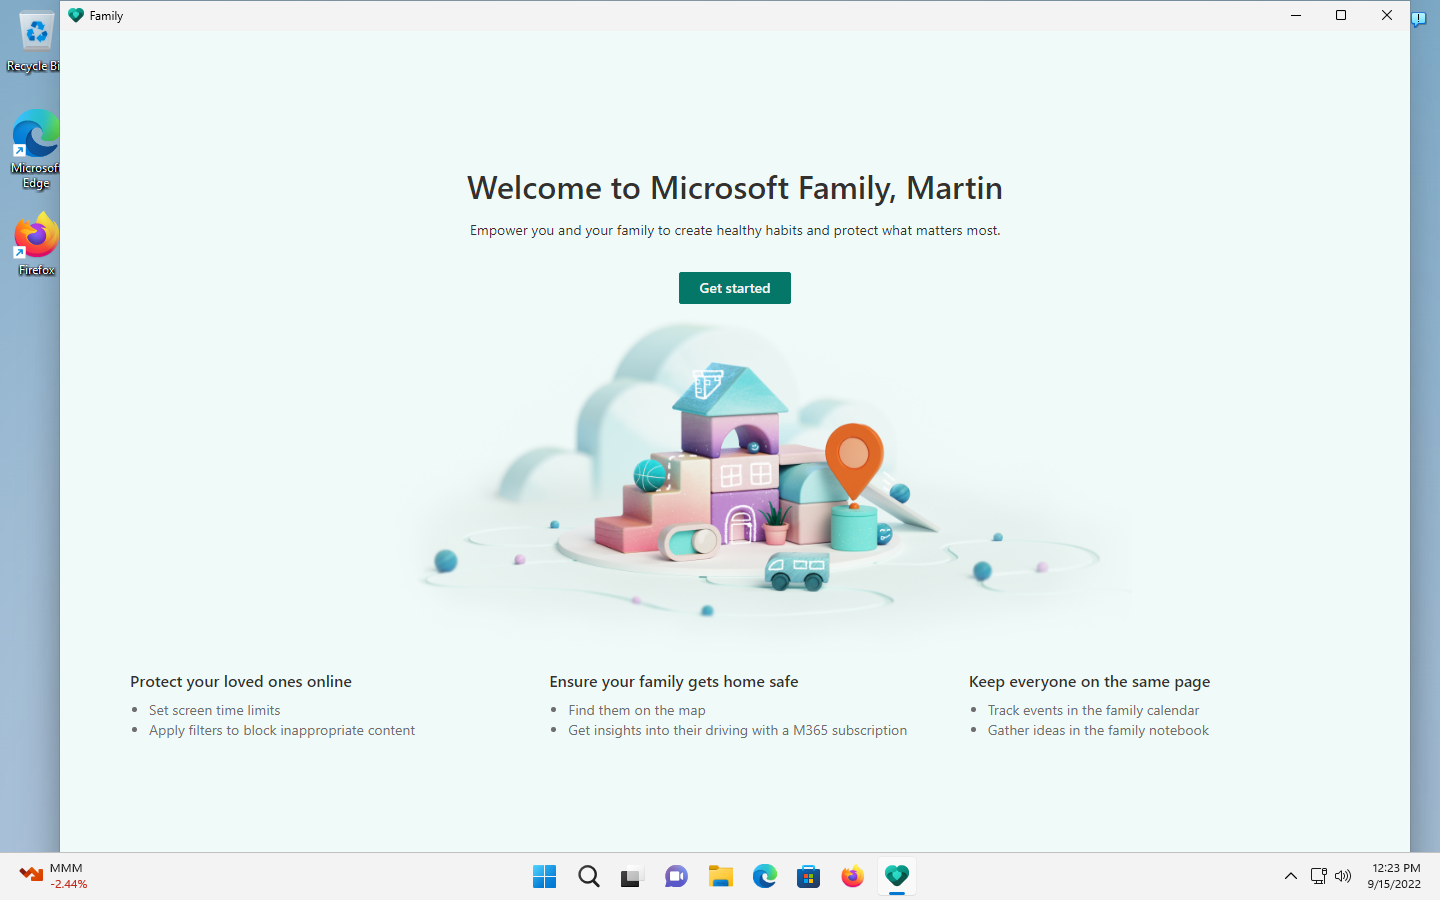The height and width of the screenshot is (900, 1440).
Task: Click 'Gather ideas in the family notebook'
Action: coord(1099,730)
